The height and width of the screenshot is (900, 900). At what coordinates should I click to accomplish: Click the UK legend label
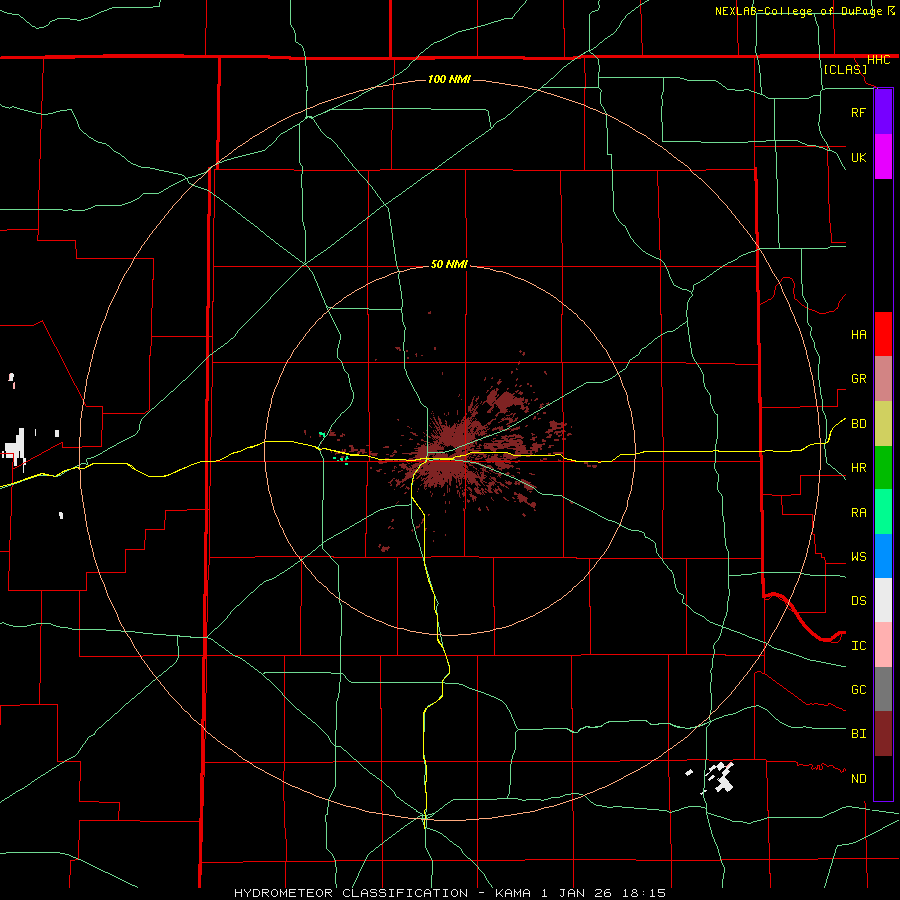858,157
